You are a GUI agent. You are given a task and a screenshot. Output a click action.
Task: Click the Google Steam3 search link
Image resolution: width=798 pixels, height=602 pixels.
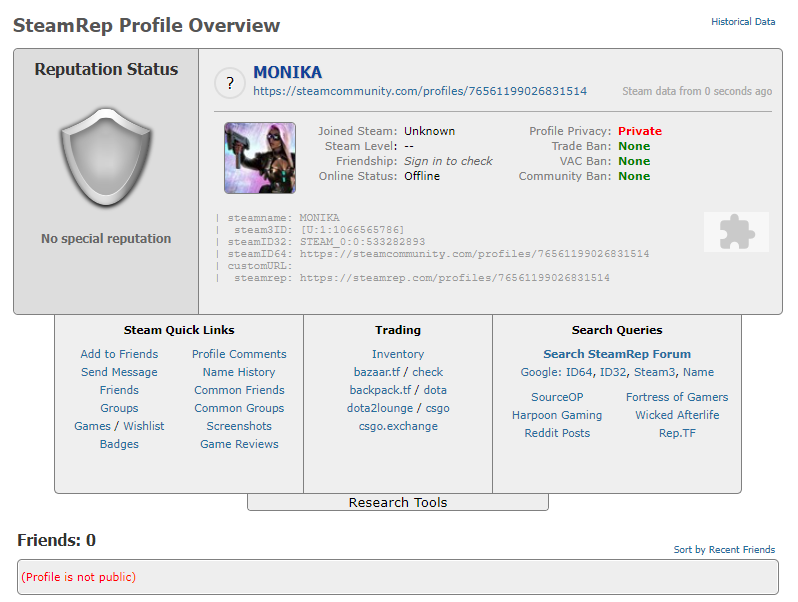point(654,372)
